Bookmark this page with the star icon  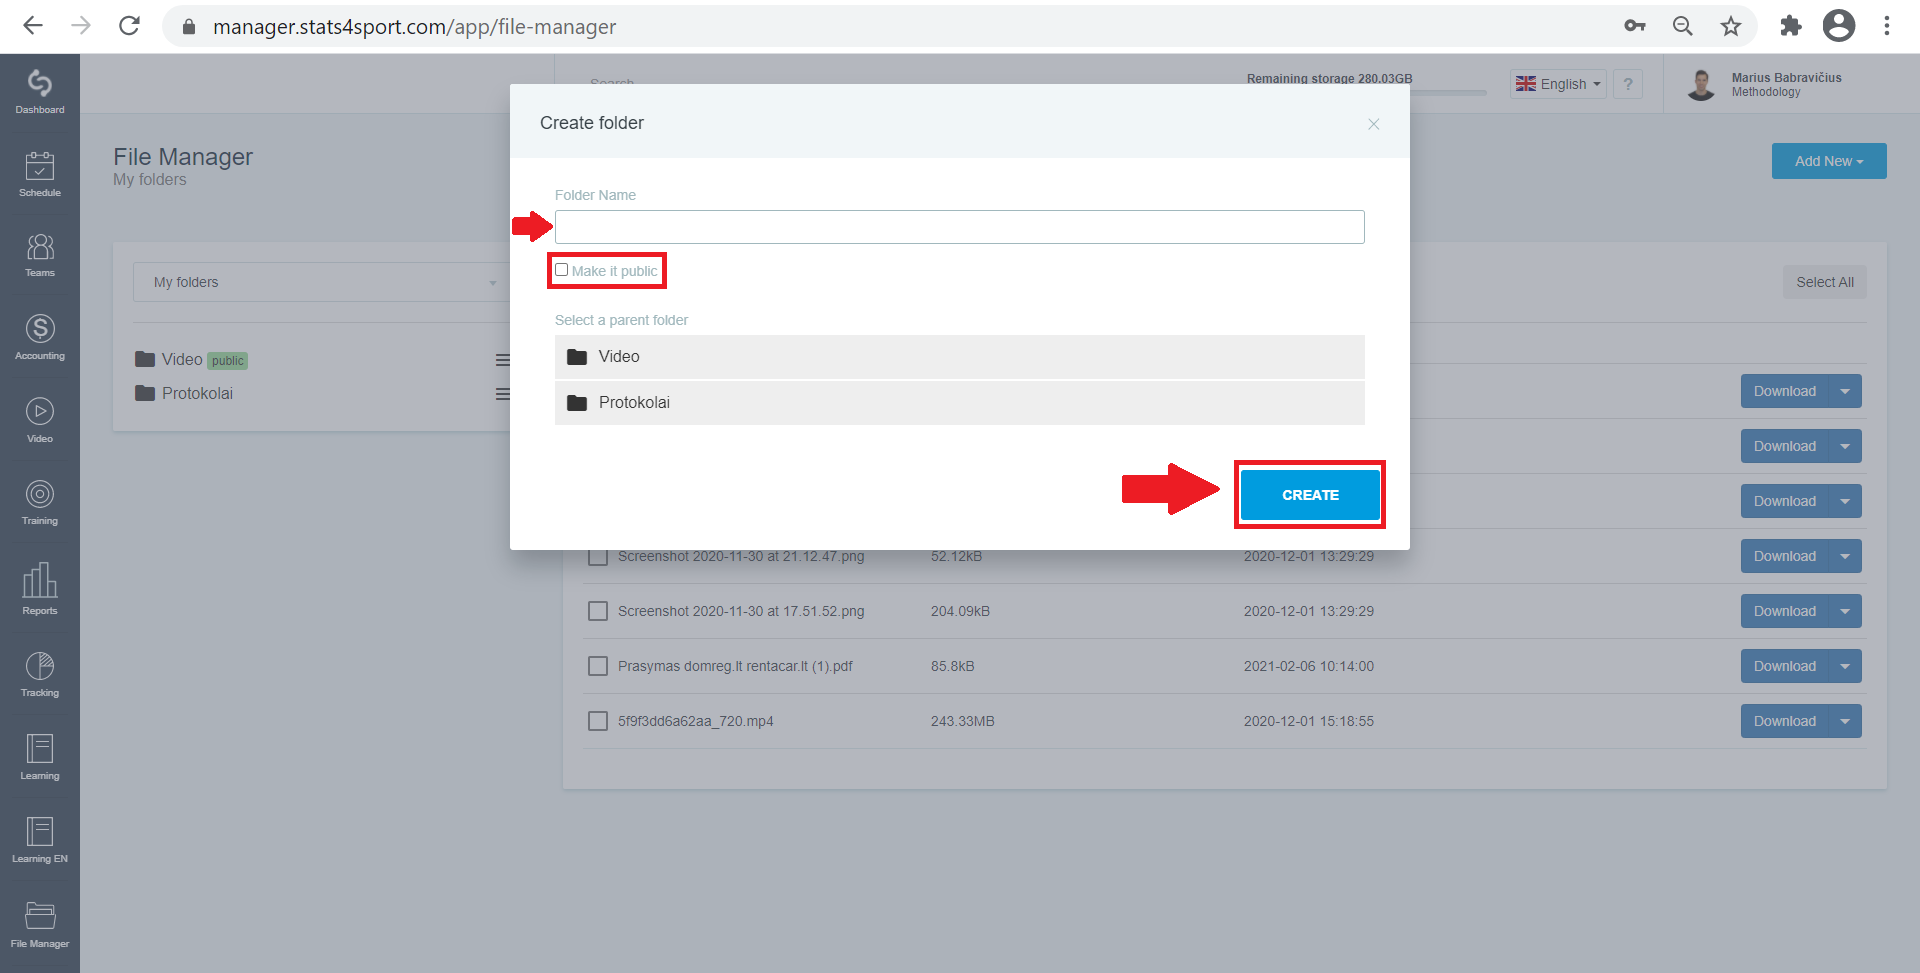1731,26
